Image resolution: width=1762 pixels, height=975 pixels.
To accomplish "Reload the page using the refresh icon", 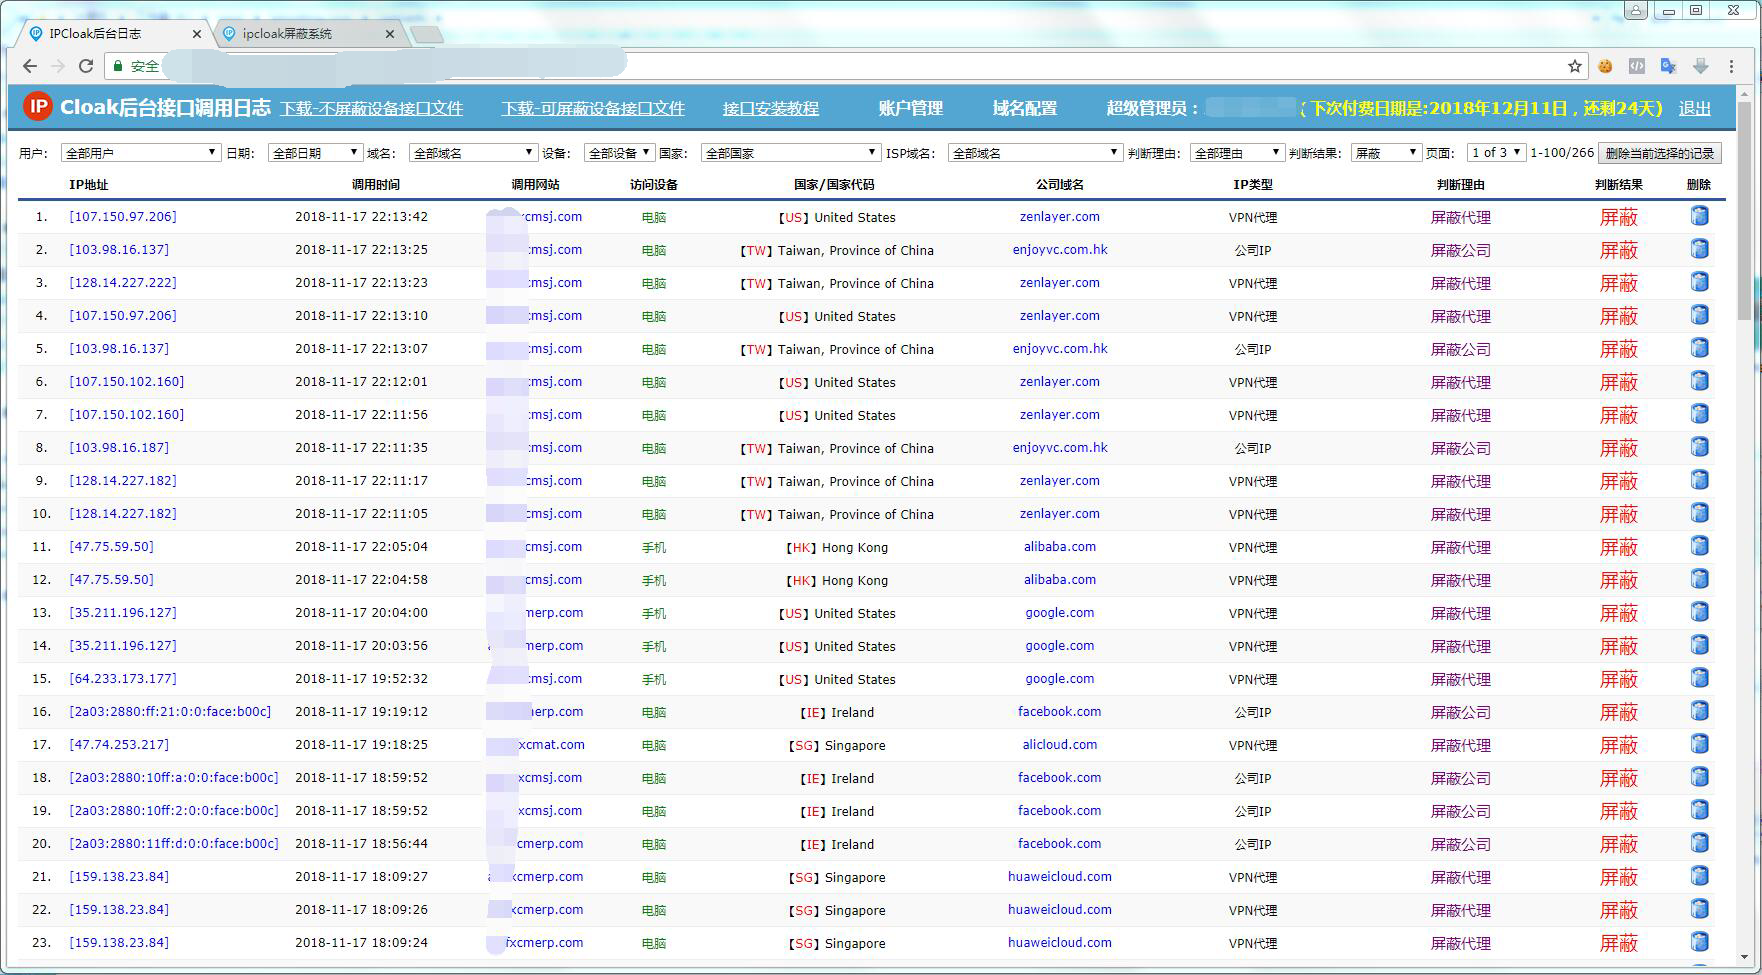I will [x=86, y=66].
